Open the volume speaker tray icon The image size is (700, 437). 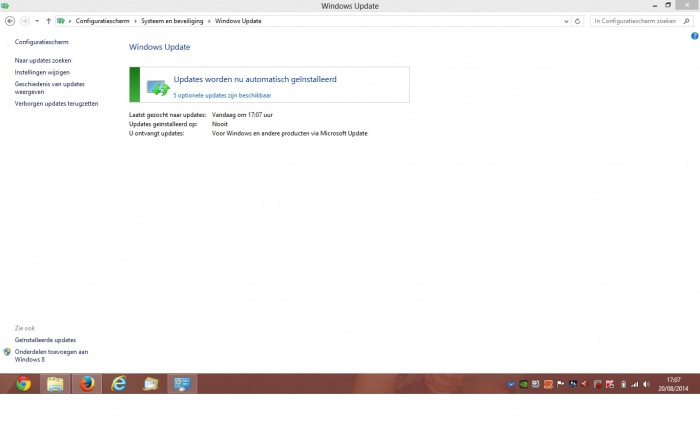coord(646,384)
